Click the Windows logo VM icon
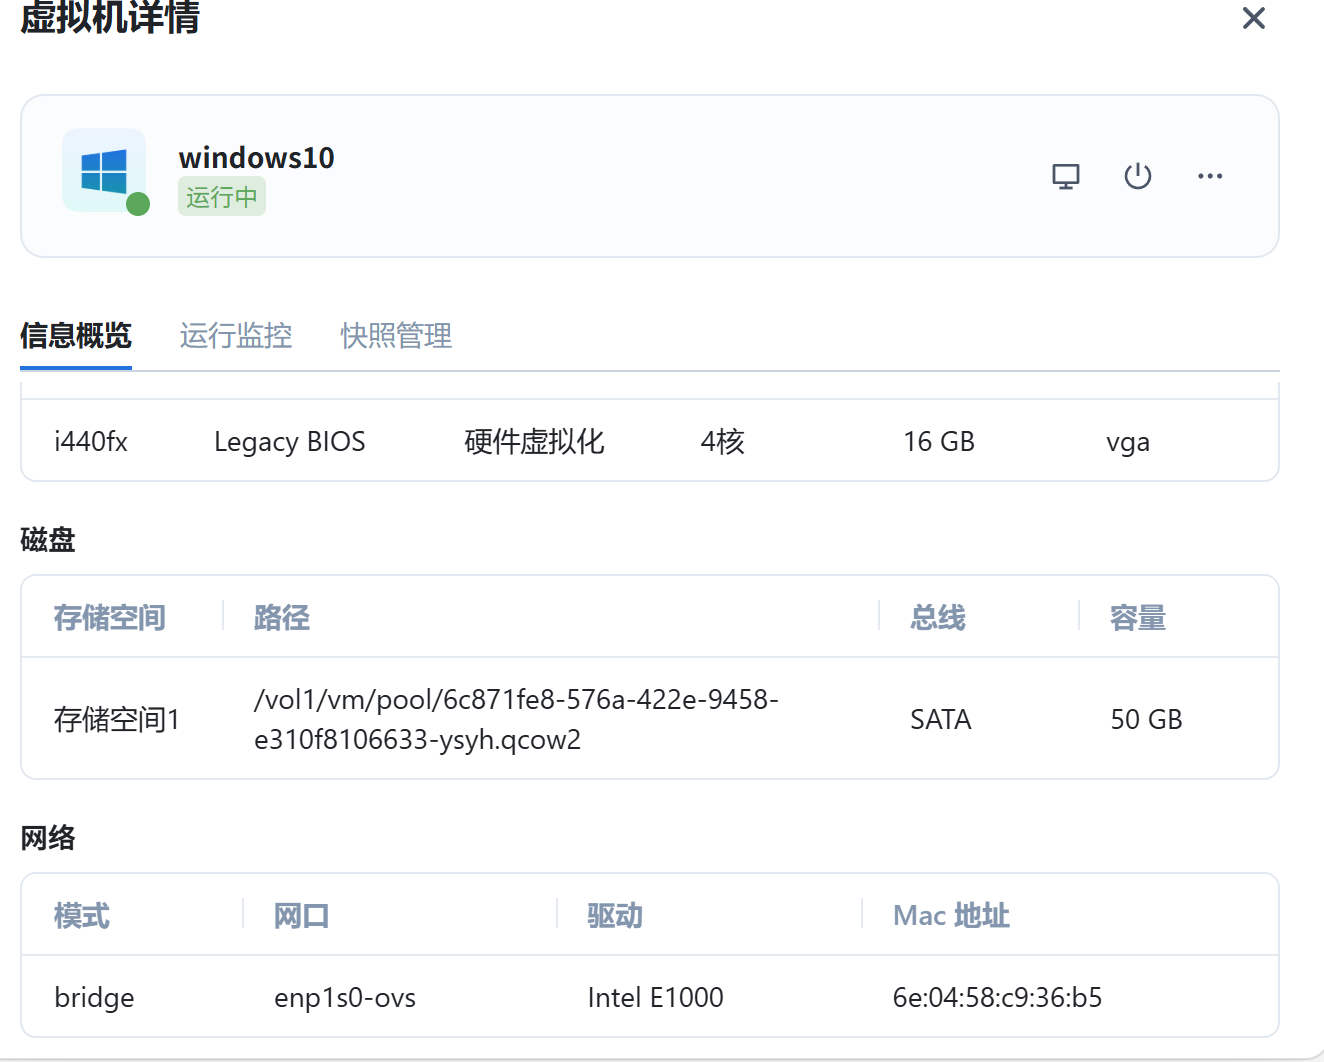 (x=104, y=170)
